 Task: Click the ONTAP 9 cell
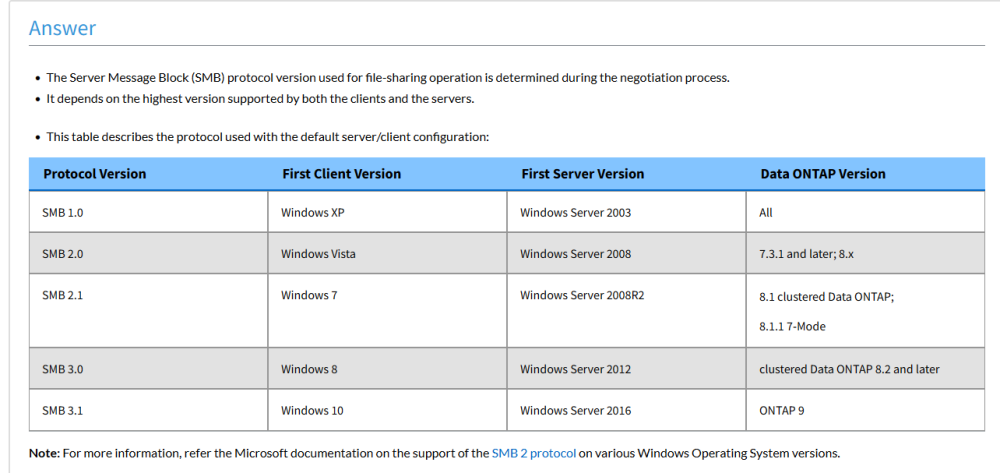[865, 411]
